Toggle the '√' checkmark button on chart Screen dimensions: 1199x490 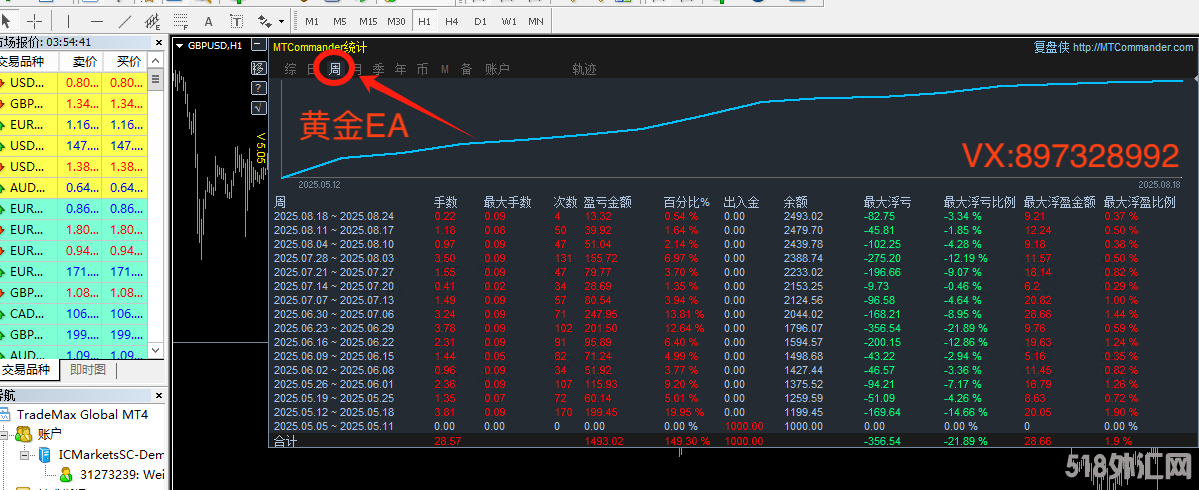[258, 107]
